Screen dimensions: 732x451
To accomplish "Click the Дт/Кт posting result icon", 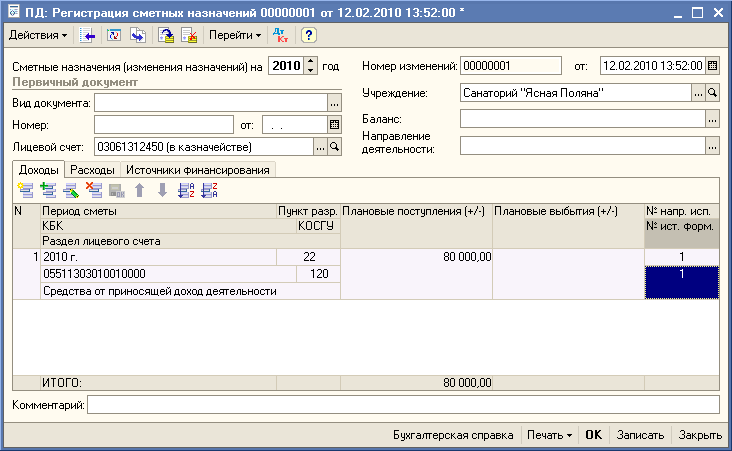I will pos(281,35).
